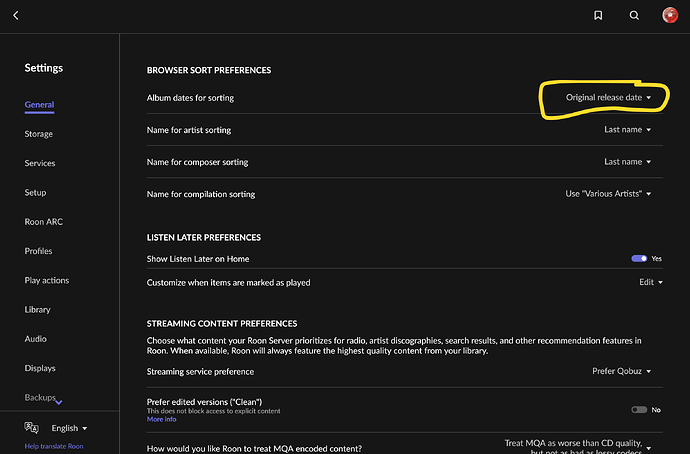Open the artist sorting Last name dropdown
Screen dimensions: 690x454
coord(628,129)
